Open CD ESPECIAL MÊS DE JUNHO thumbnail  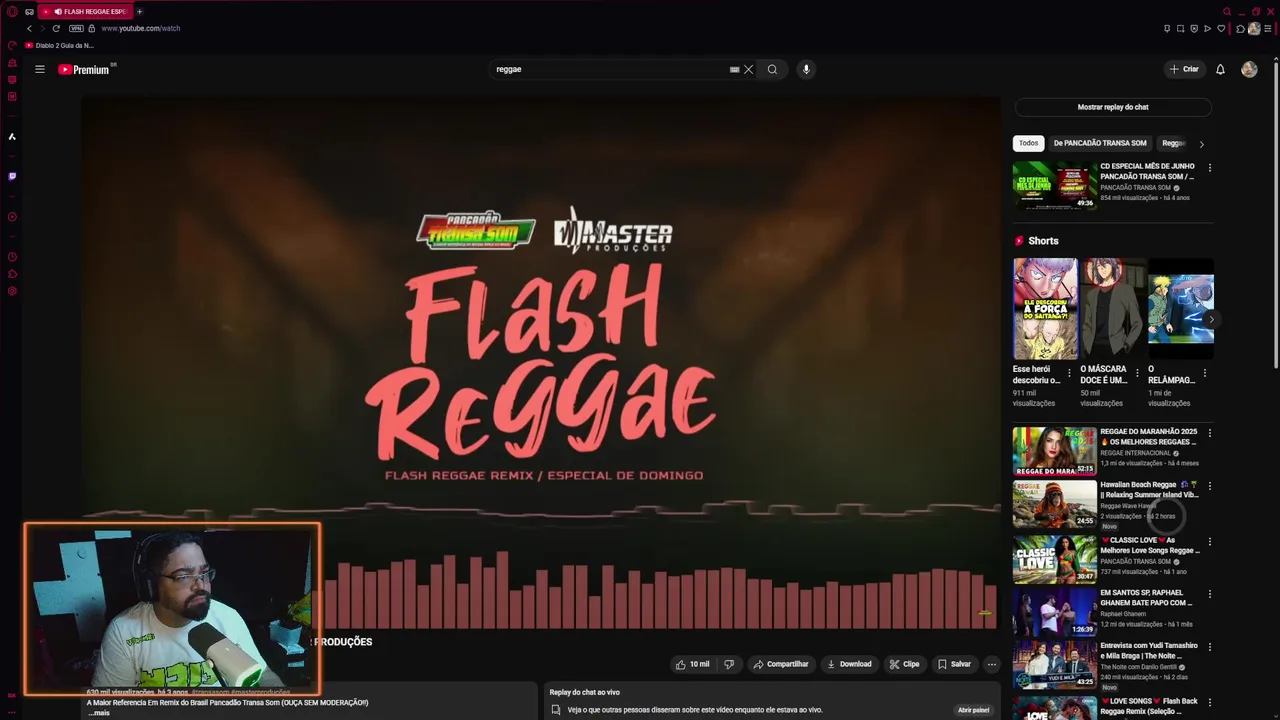point(1054,185)
